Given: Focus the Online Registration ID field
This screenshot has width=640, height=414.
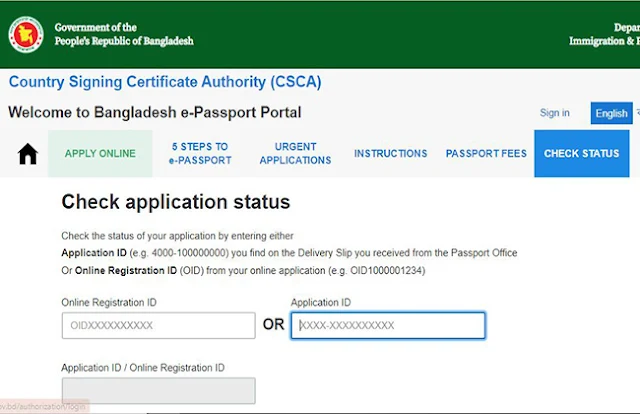Looking at the screenshot, I should coord(159,325).
